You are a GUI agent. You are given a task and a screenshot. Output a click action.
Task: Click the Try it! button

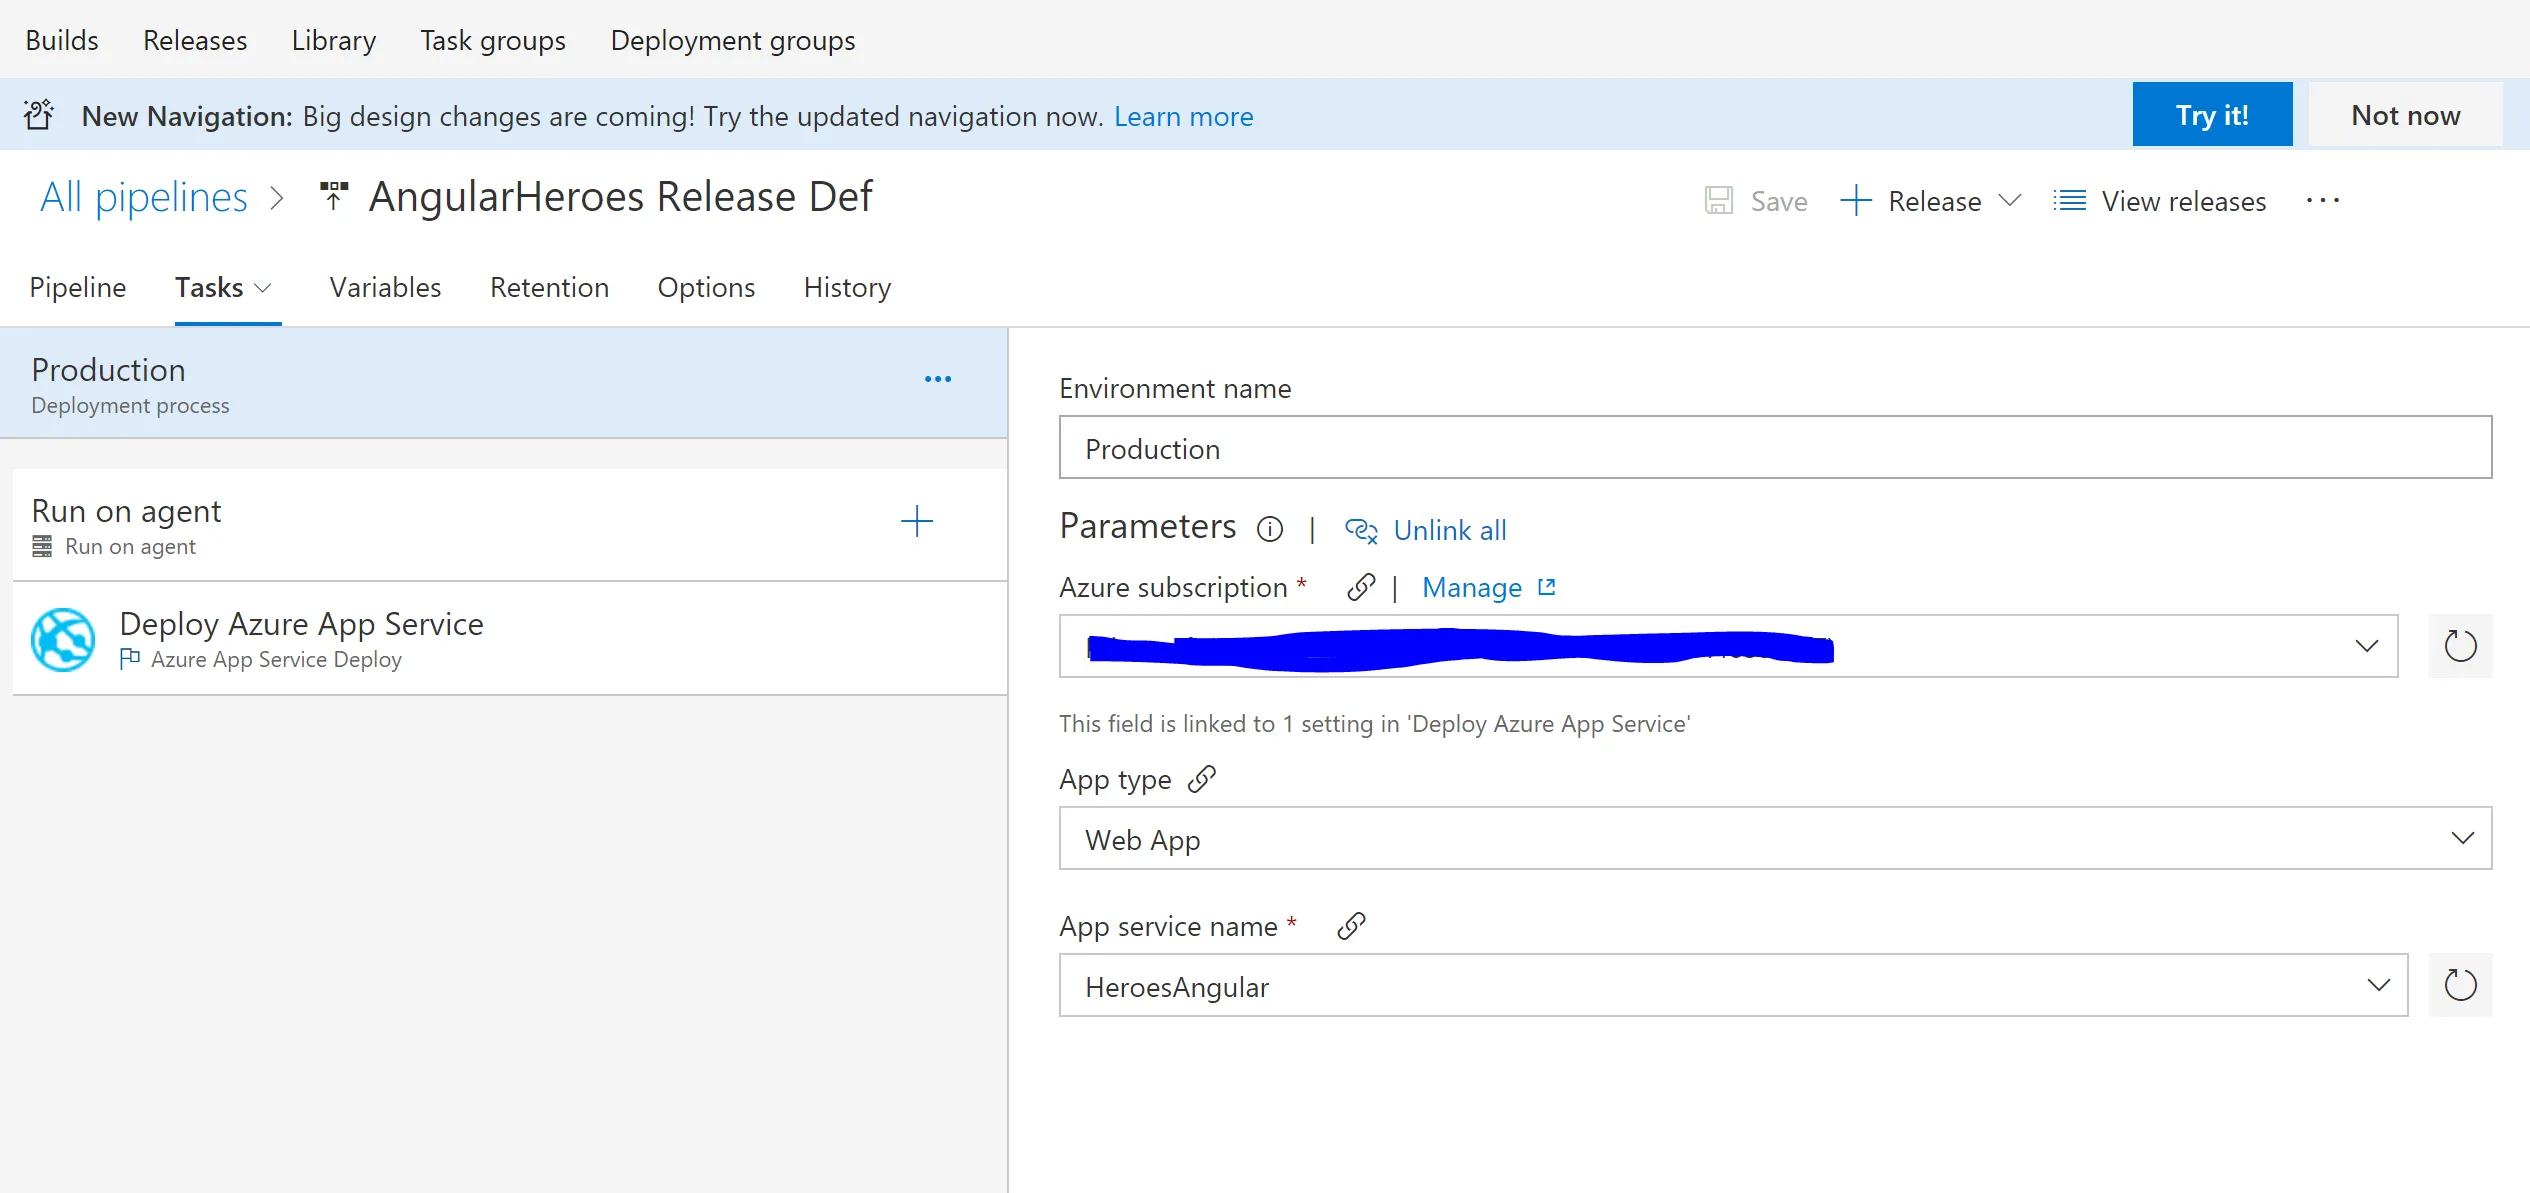click(2212, 115)
